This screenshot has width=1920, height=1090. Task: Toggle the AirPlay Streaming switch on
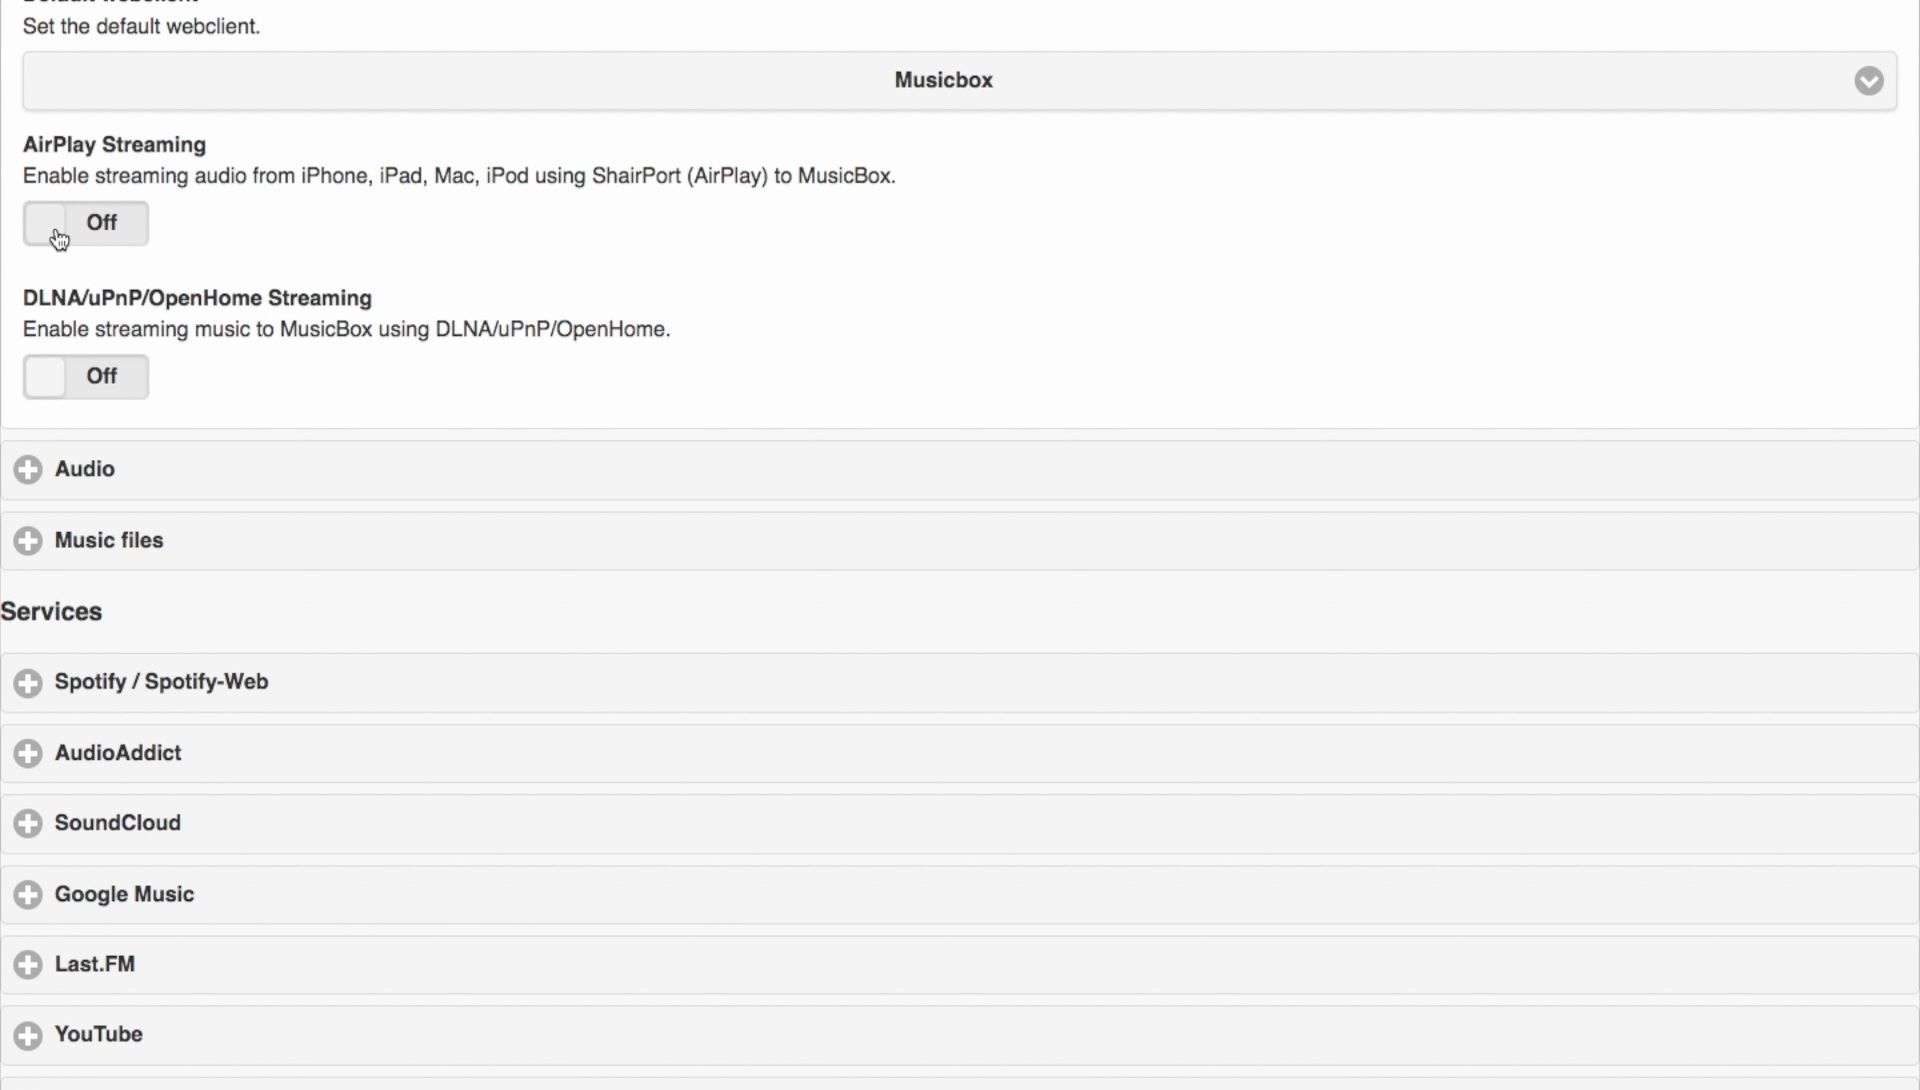(x=86, y=223)
